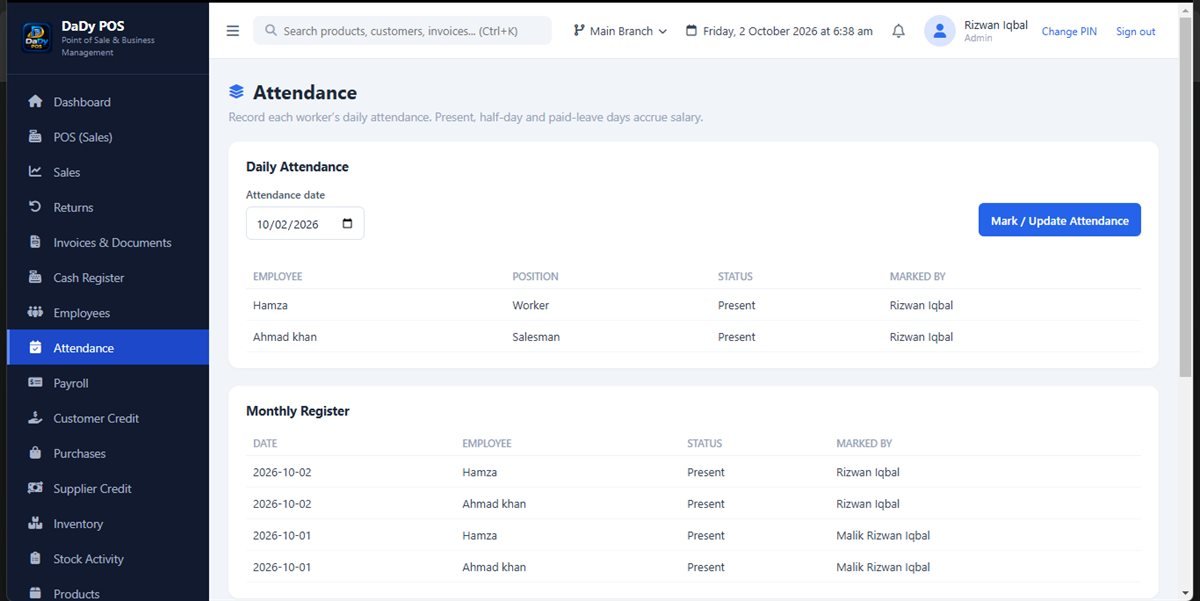Open Customer Credit in the sidebar
1200x601 pixels.
(x=108, y=418)
